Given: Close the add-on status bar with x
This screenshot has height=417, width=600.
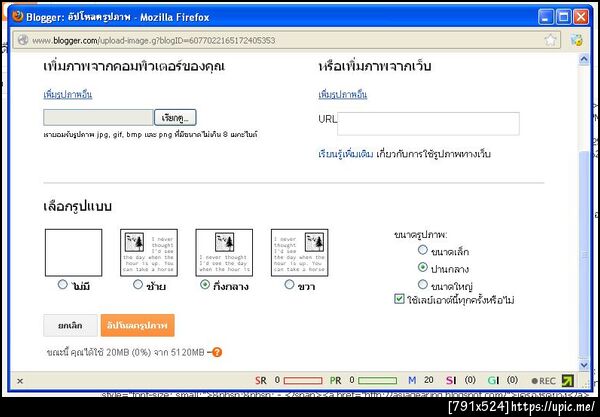Looking at the screenshot, I should (20, 381).
